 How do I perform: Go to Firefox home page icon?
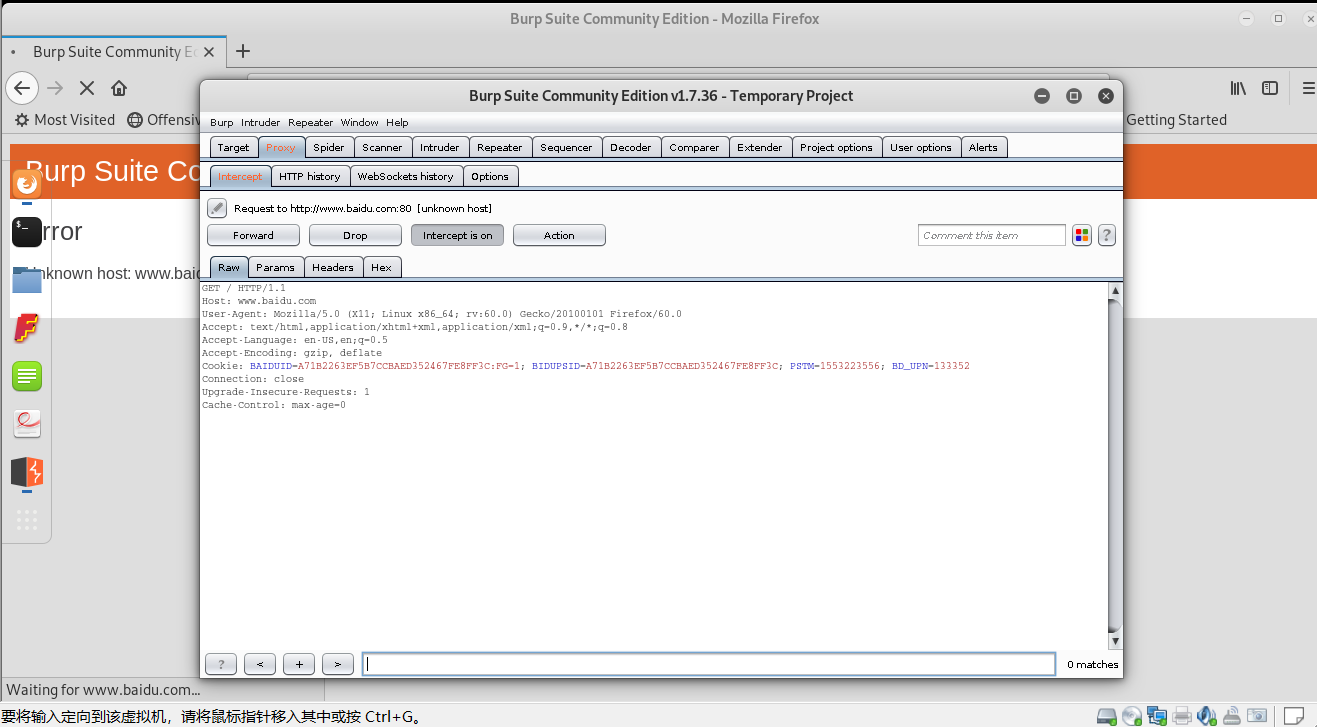pyautogui.click(x=119, y=88)
